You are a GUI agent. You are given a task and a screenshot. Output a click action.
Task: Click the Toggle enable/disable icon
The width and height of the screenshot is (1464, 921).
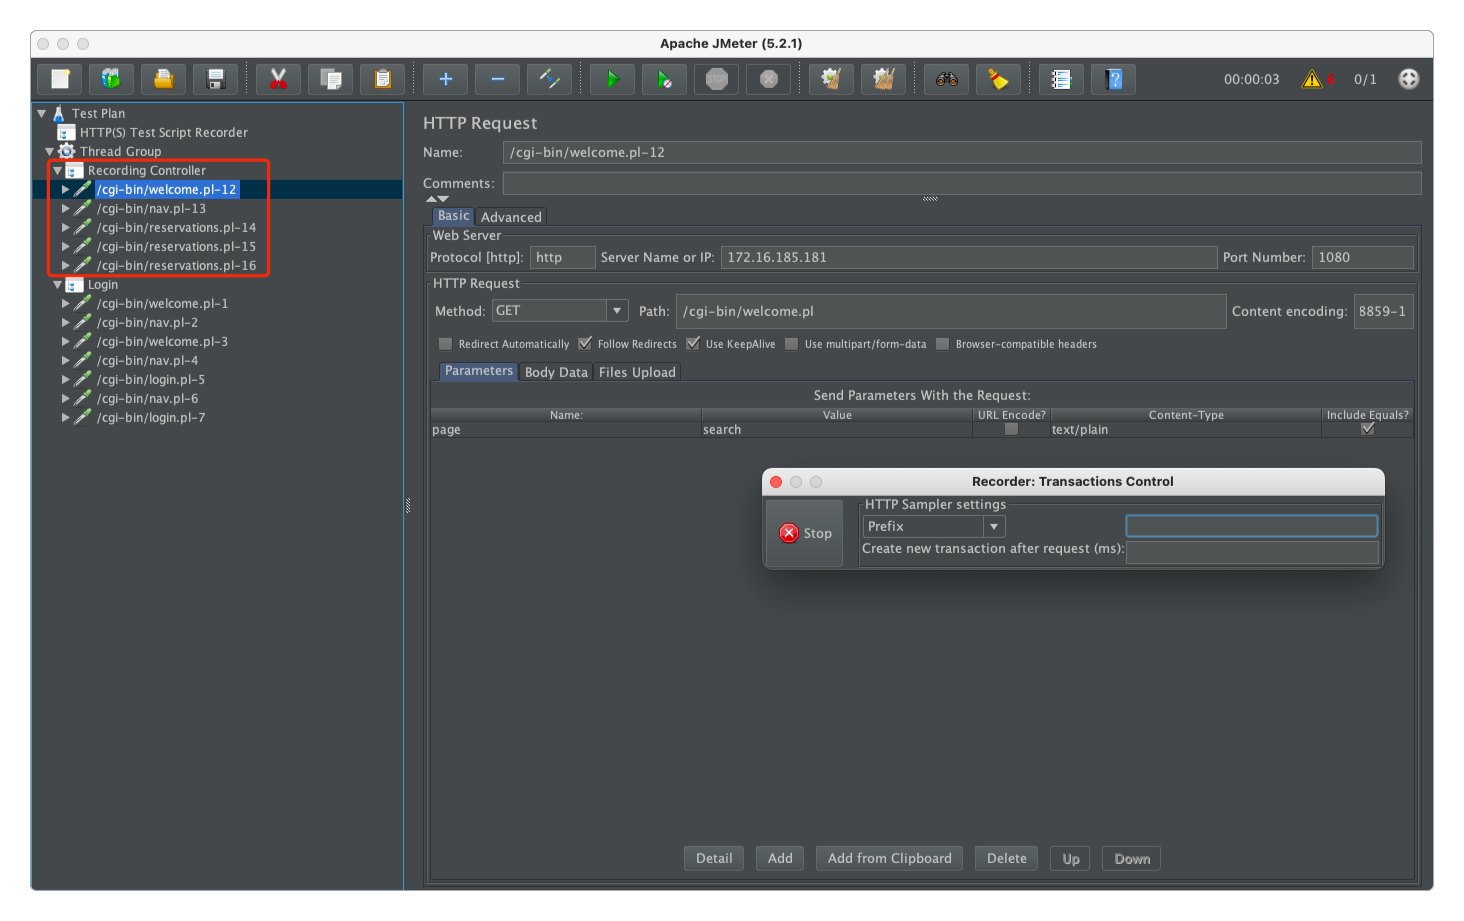pos(550,79)
